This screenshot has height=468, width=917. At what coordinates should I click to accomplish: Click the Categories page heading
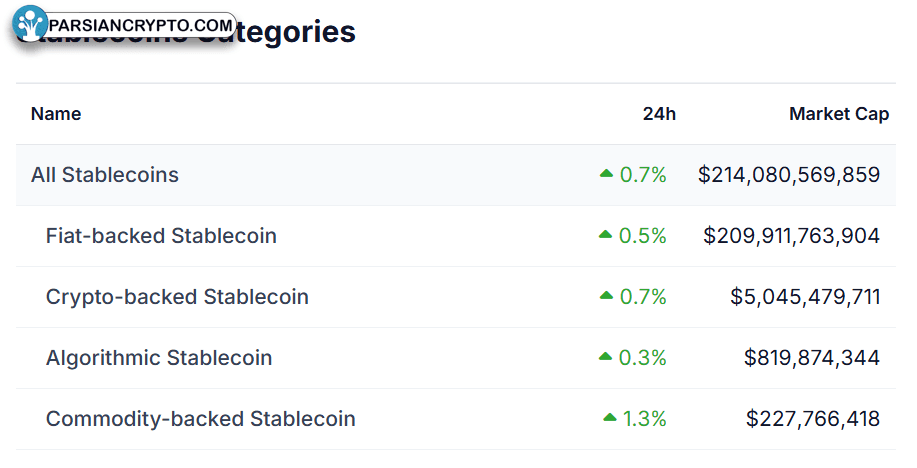(x=275, y=32)
